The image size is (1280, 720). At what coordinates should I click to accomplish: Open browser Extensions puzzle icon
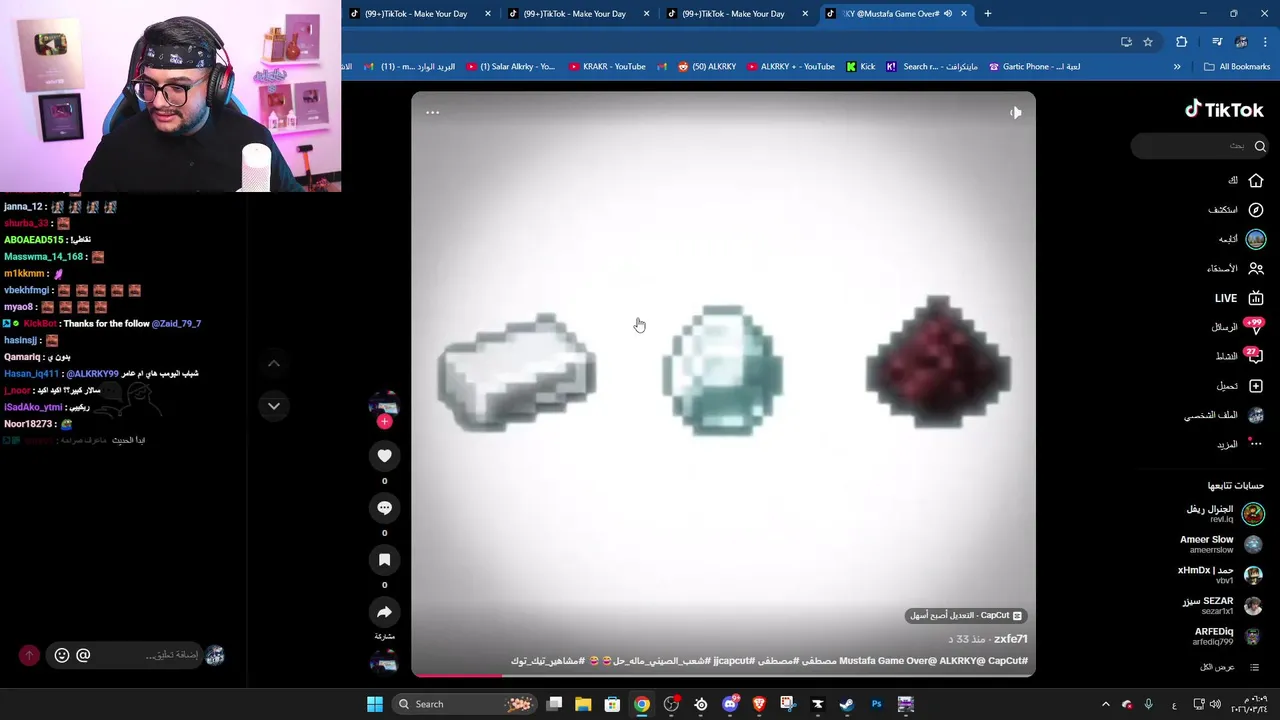[1182, 42]
